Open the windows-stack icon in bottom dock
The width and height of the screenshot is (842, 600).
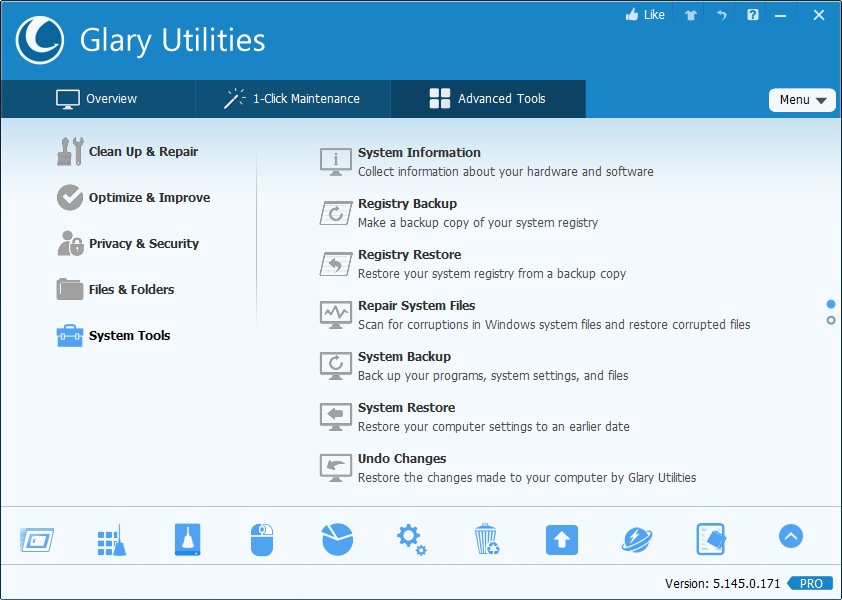point(37,540)
